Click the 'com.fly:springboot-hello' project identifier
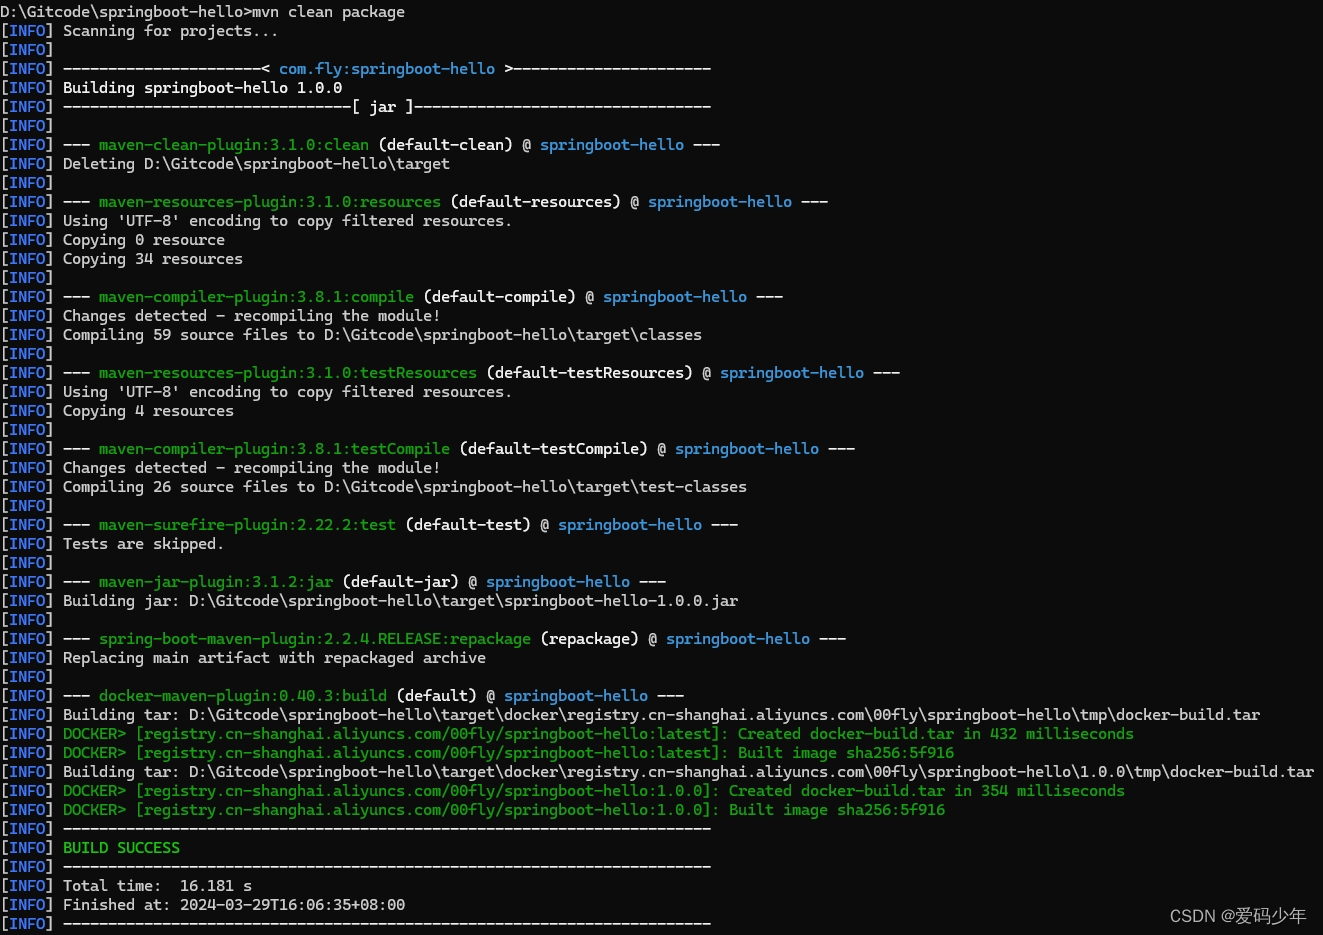The width and height of the screenshot is (1323, 935). point(387,69)
